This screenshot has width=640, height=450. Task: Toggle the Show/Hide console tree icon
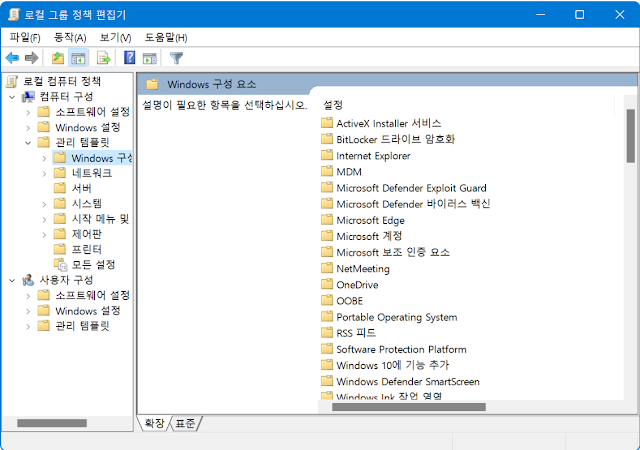tap(78, 58)
